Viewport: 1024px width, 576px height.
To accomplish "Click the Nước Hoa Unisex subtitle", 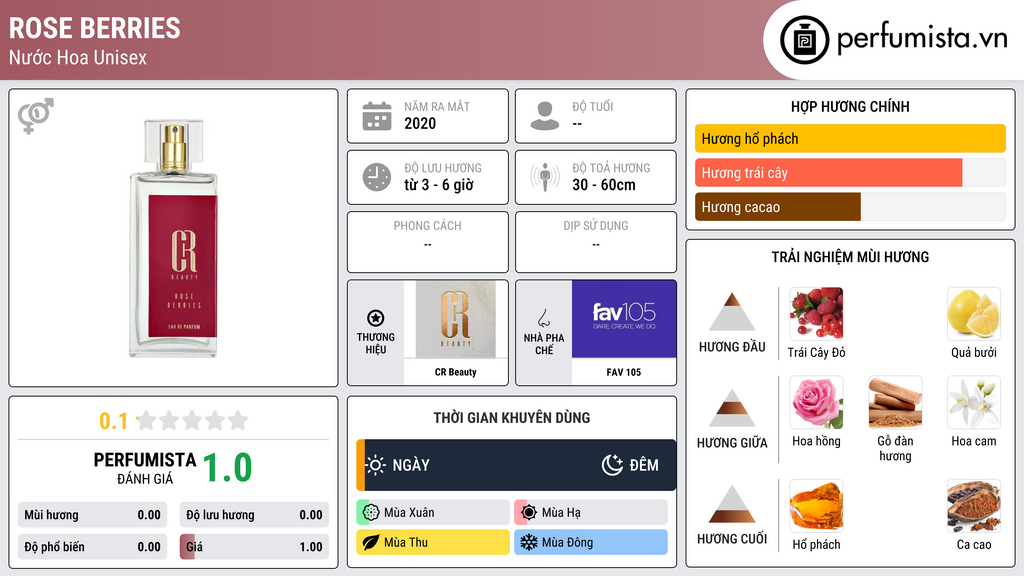I will 78,58.
